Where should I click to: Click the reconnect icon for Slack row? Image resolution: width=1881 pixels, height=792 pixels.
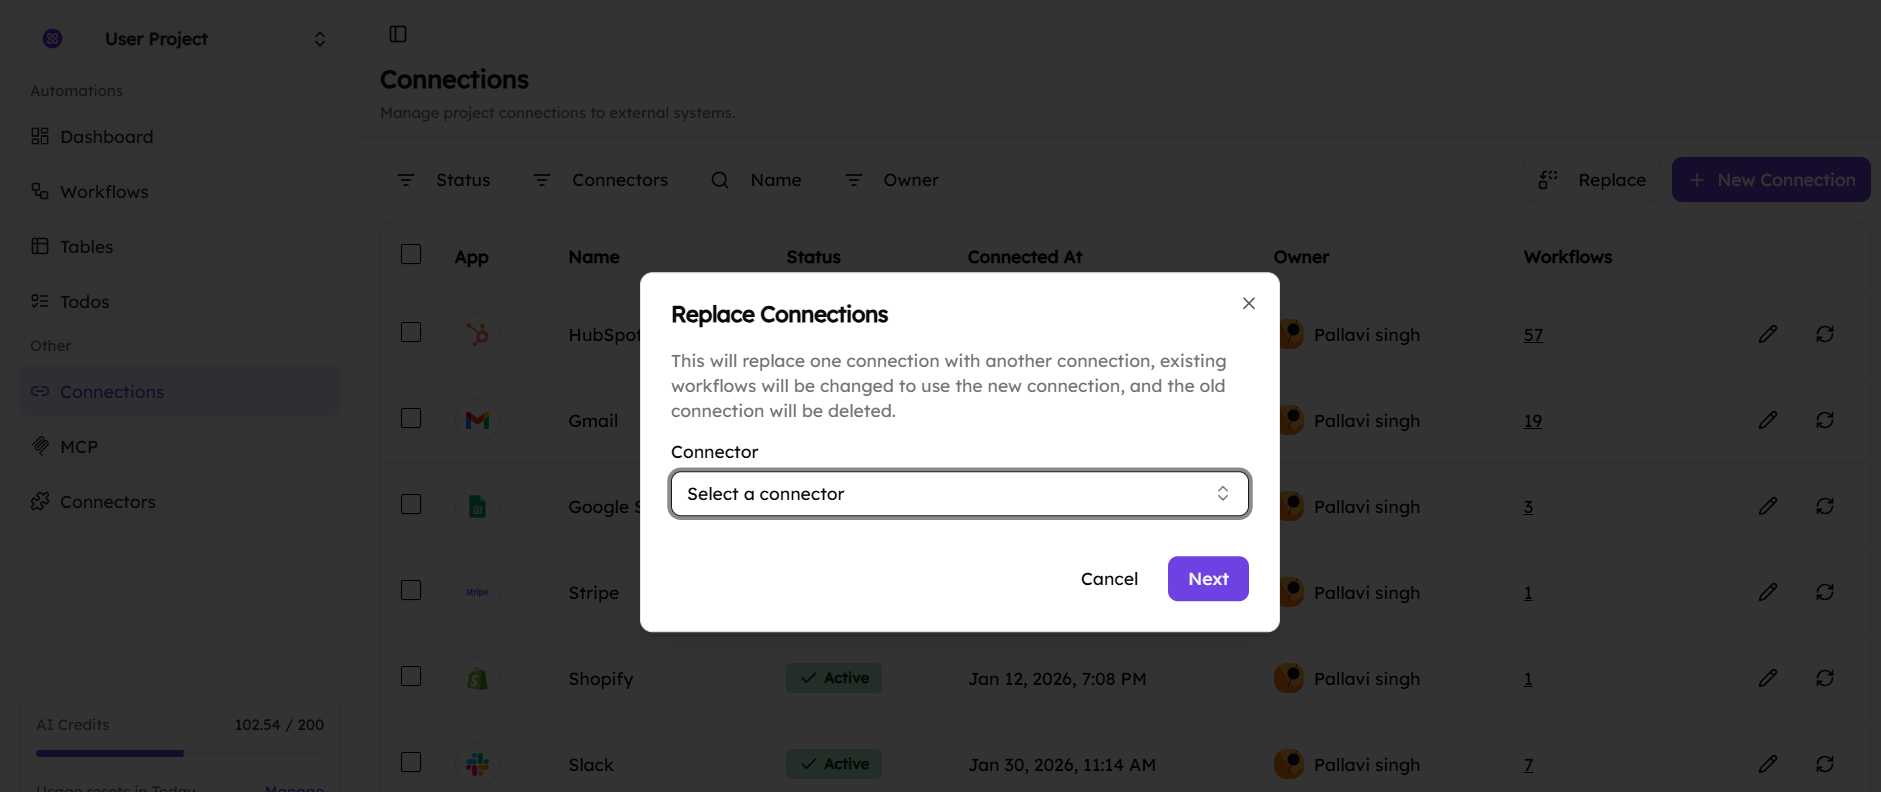coord(1825,764)
